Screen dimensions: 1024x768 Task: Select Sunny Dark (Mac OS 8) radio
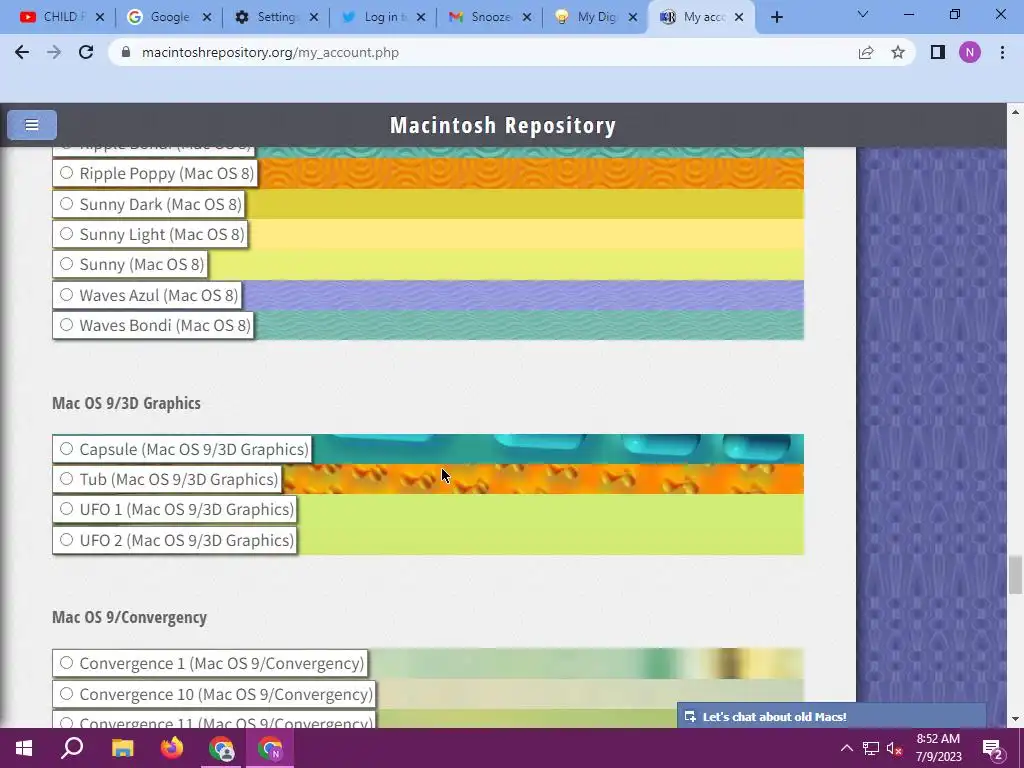66,204
